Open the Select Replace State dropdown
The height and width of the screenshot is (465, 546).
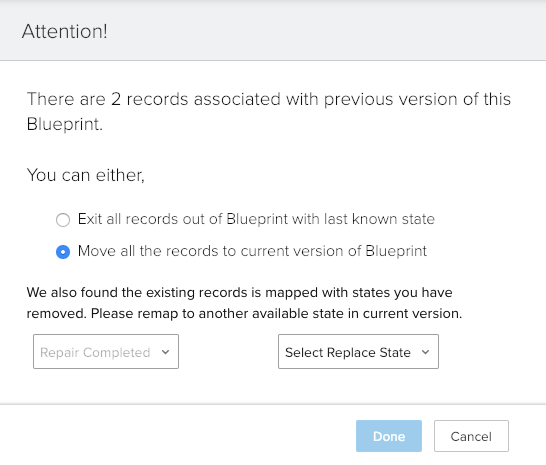[358, 351]
